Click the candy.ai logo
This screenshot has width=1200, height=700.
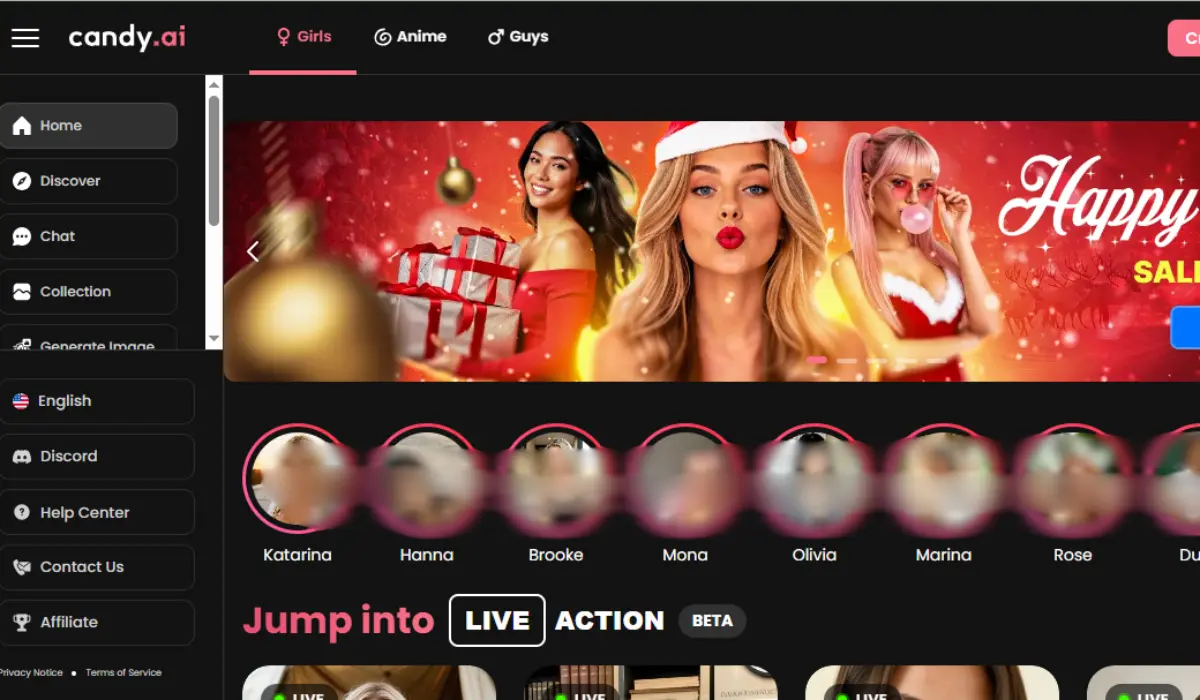pyautogui.click(x=127, y=38)
